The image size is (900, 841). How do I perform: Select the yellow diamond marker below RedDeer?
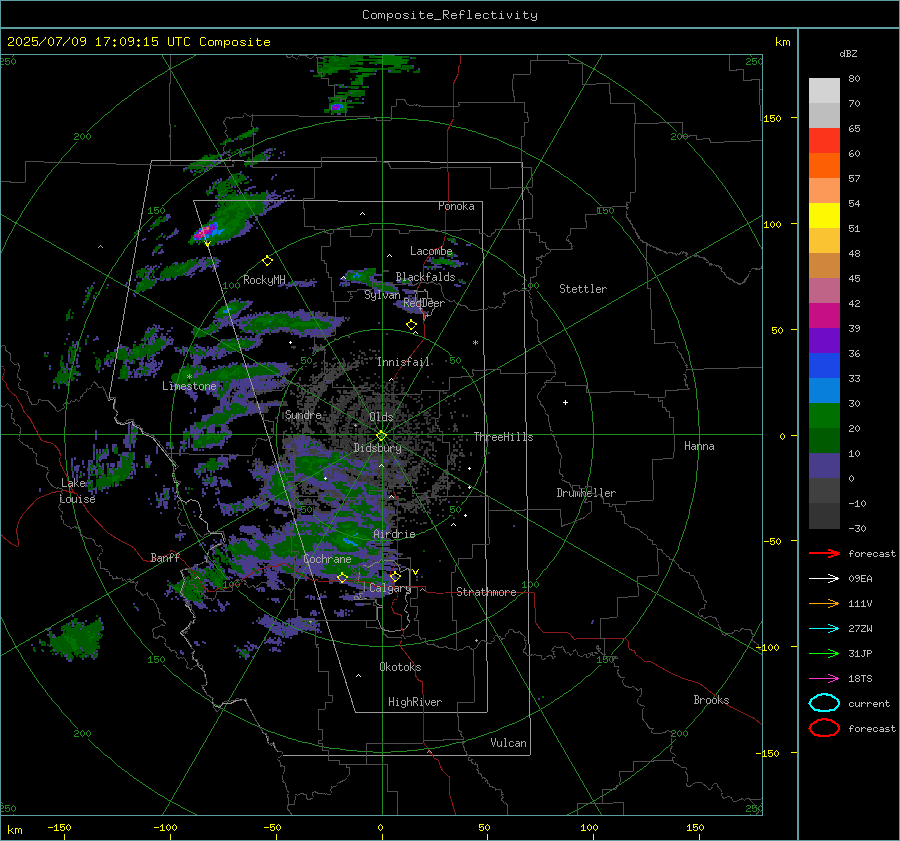(x=411, y=325)
